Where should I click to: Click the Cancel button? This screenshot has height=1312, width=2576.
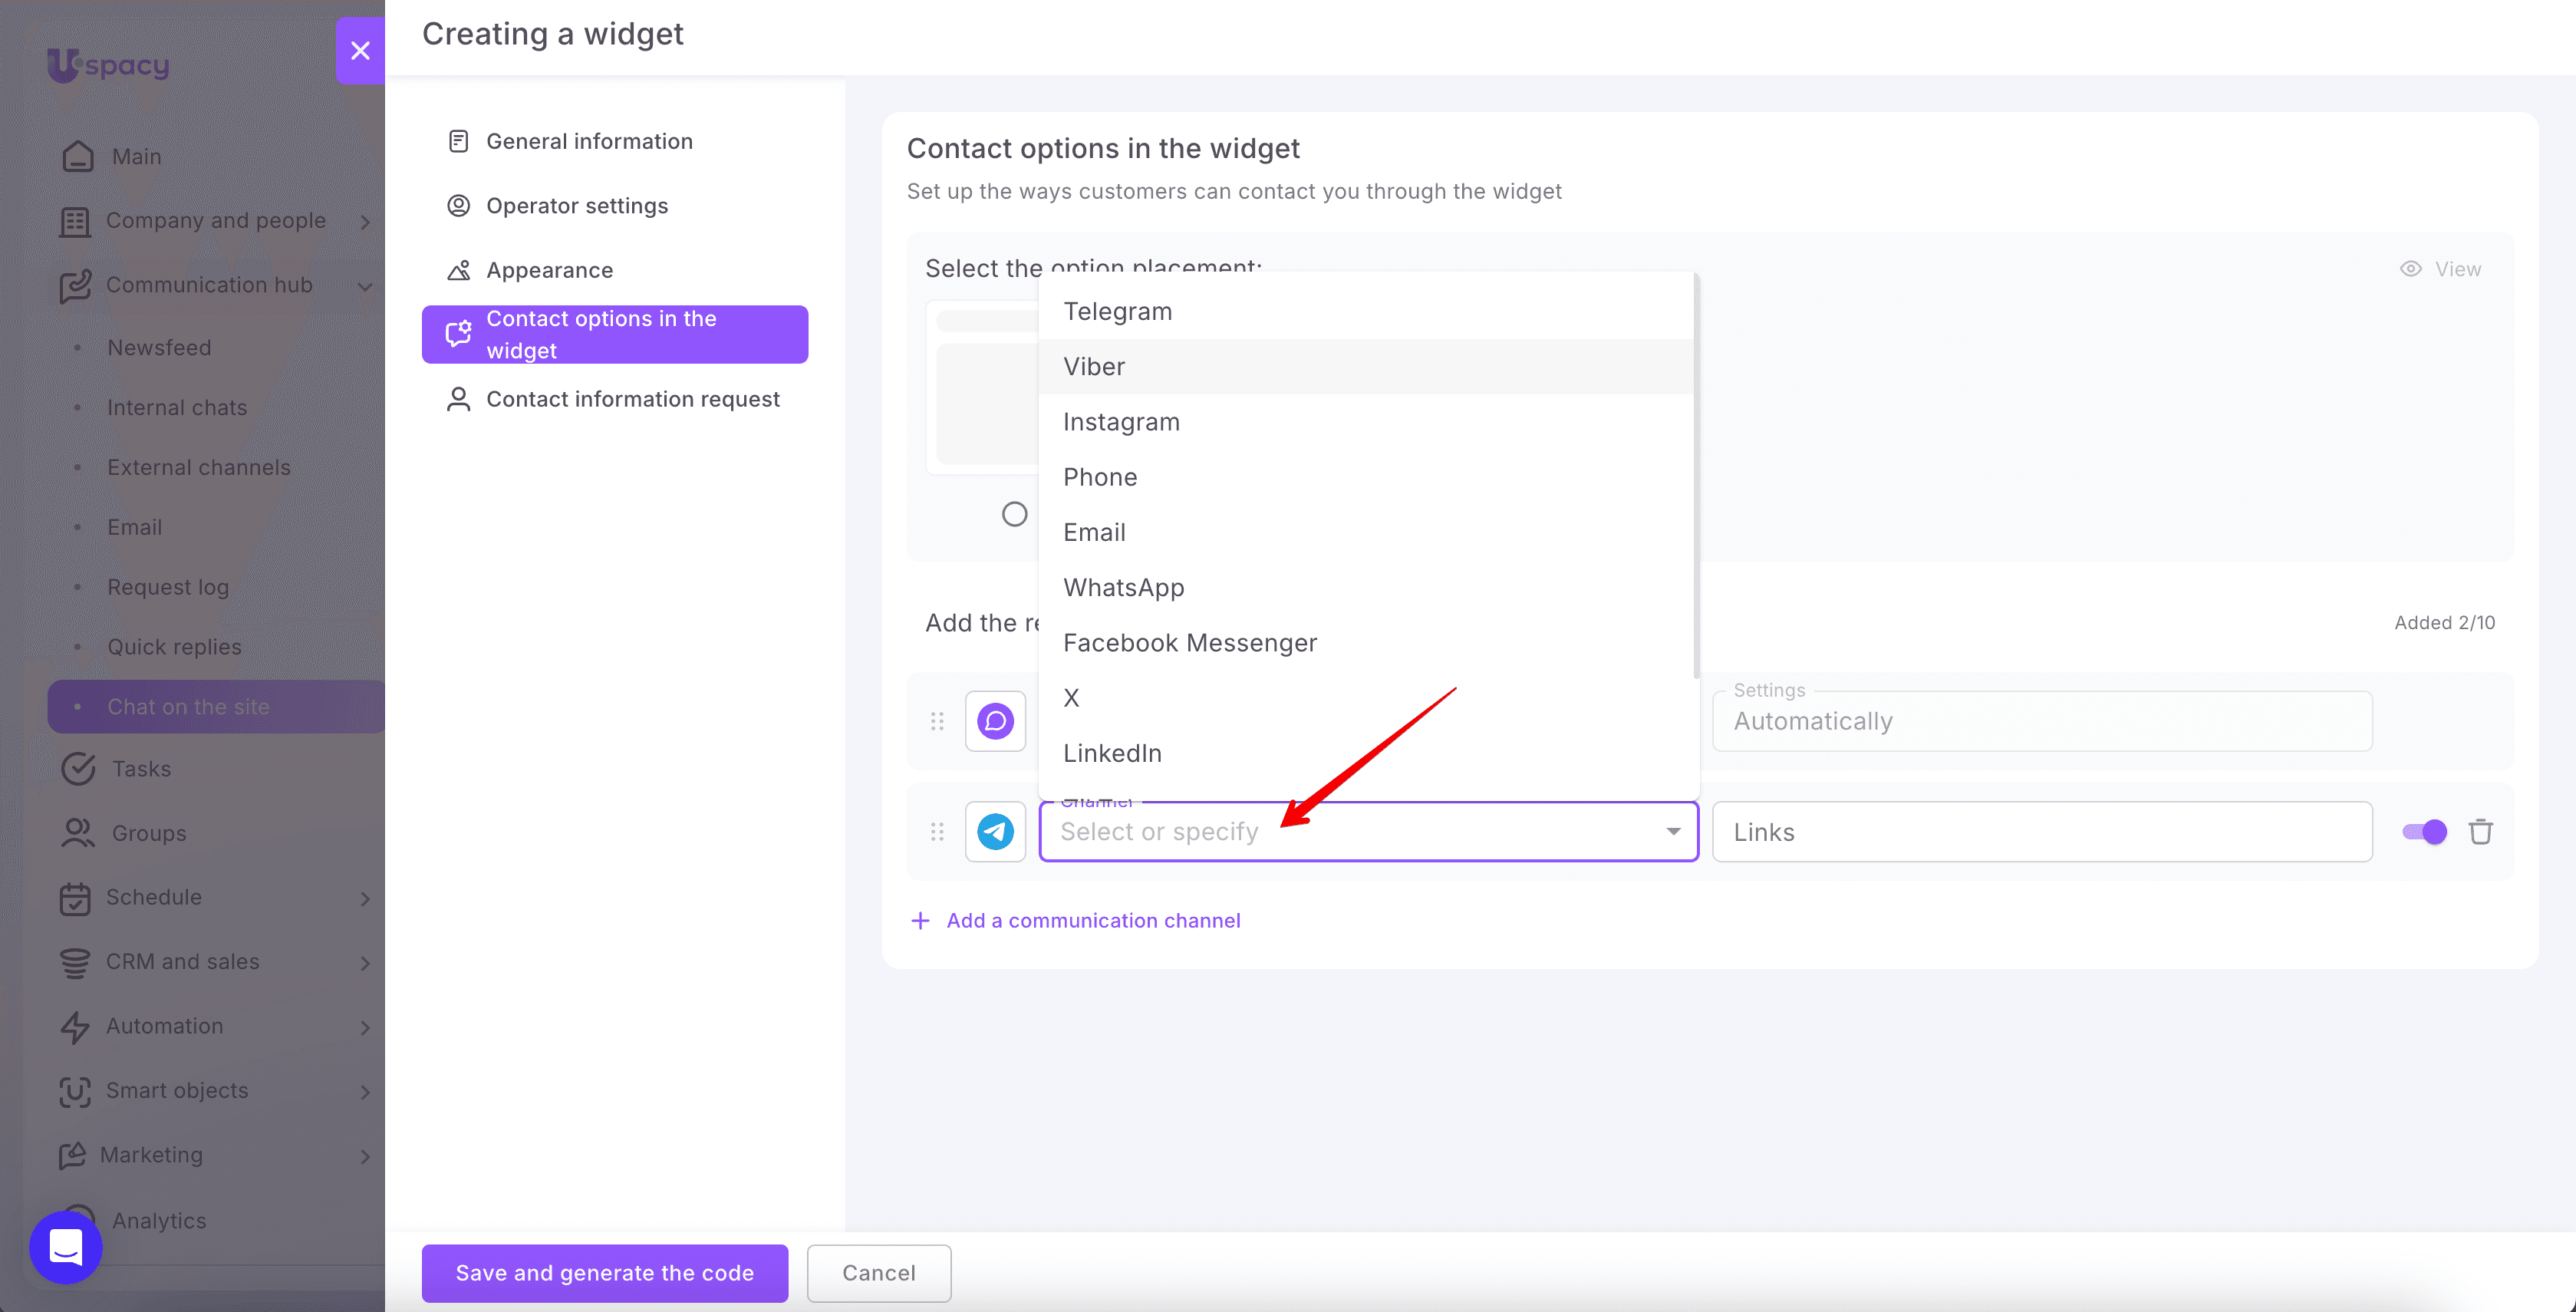coord(879,1273)
